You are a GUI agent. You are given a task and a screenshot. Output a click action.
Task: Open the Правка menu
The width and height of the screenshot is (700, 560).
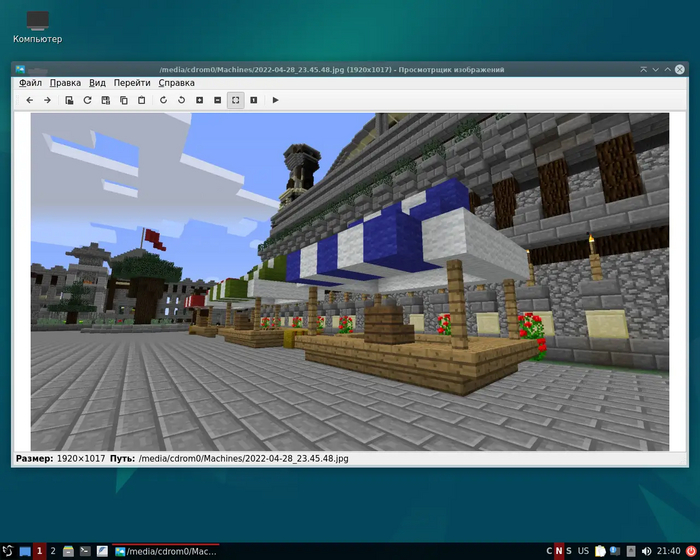[x=65, y=83]
